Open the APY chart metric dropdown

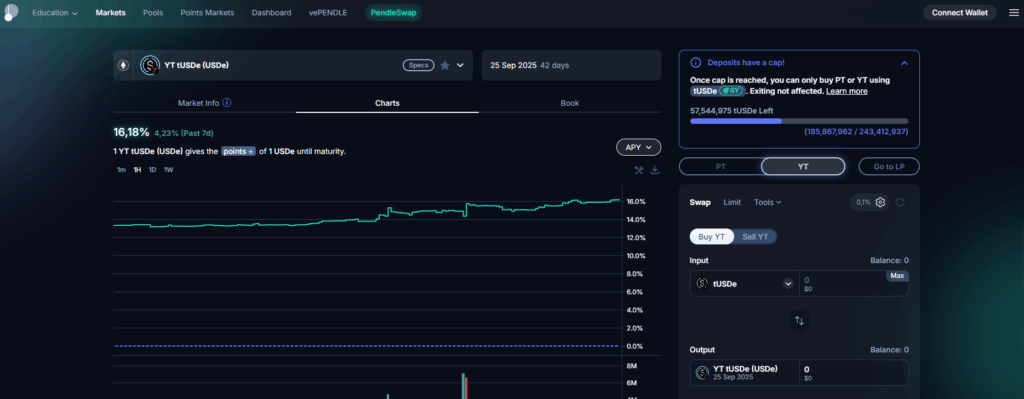point(639,148)
